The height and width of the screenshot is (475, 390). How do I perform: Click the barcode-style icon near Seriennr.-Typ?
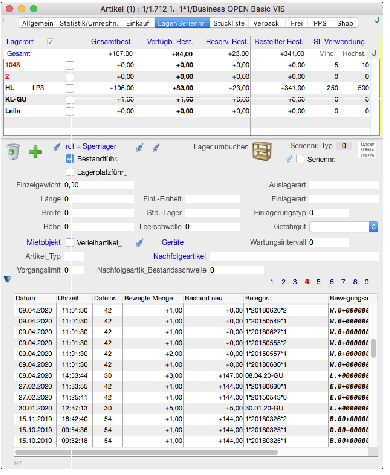point(367,150)
